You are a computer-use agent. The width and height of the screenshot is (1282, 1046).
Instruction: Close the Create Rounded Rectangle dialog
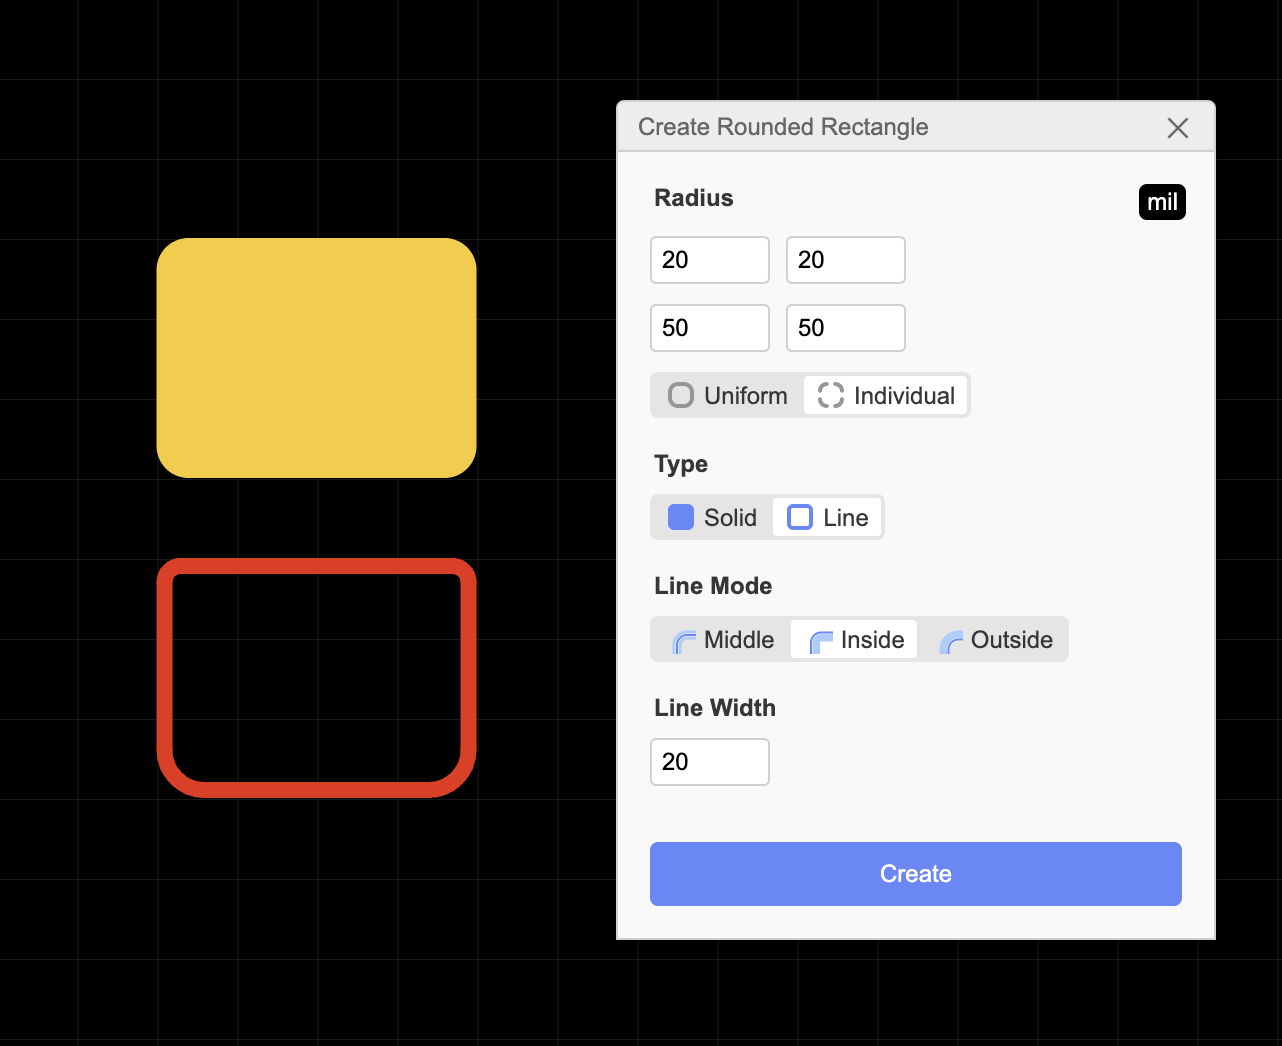point(1178,128)
